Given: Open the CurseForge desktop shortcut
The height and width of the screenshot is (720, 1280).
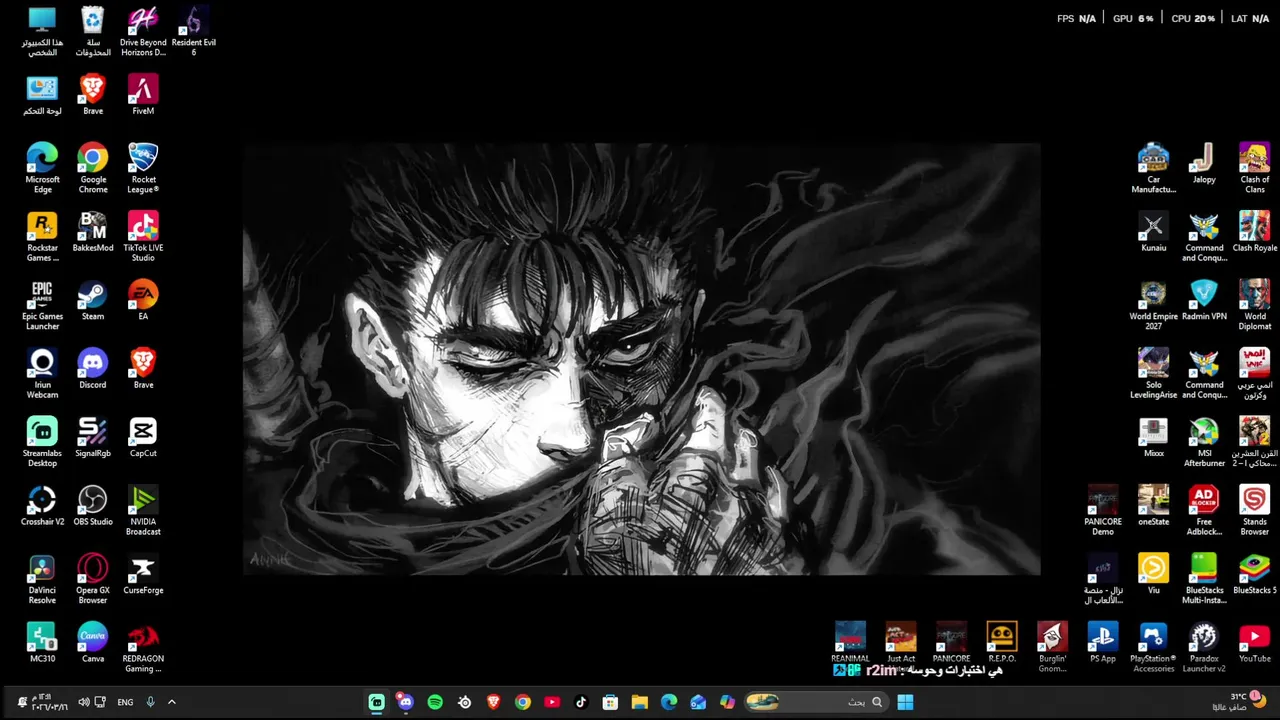Looking at the screenshot, I should [x=143, y=574].
